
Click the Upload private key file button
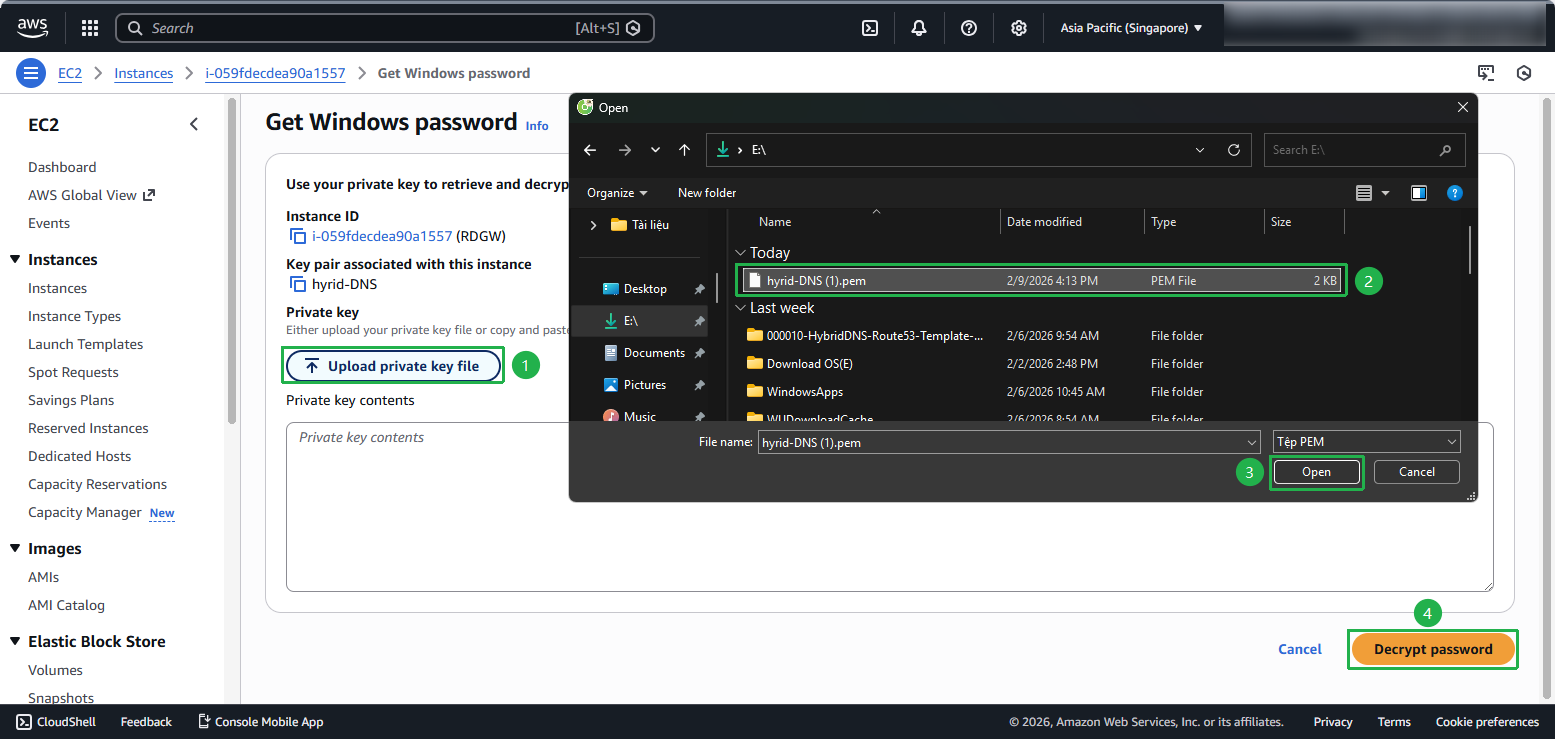pos(393,366)
